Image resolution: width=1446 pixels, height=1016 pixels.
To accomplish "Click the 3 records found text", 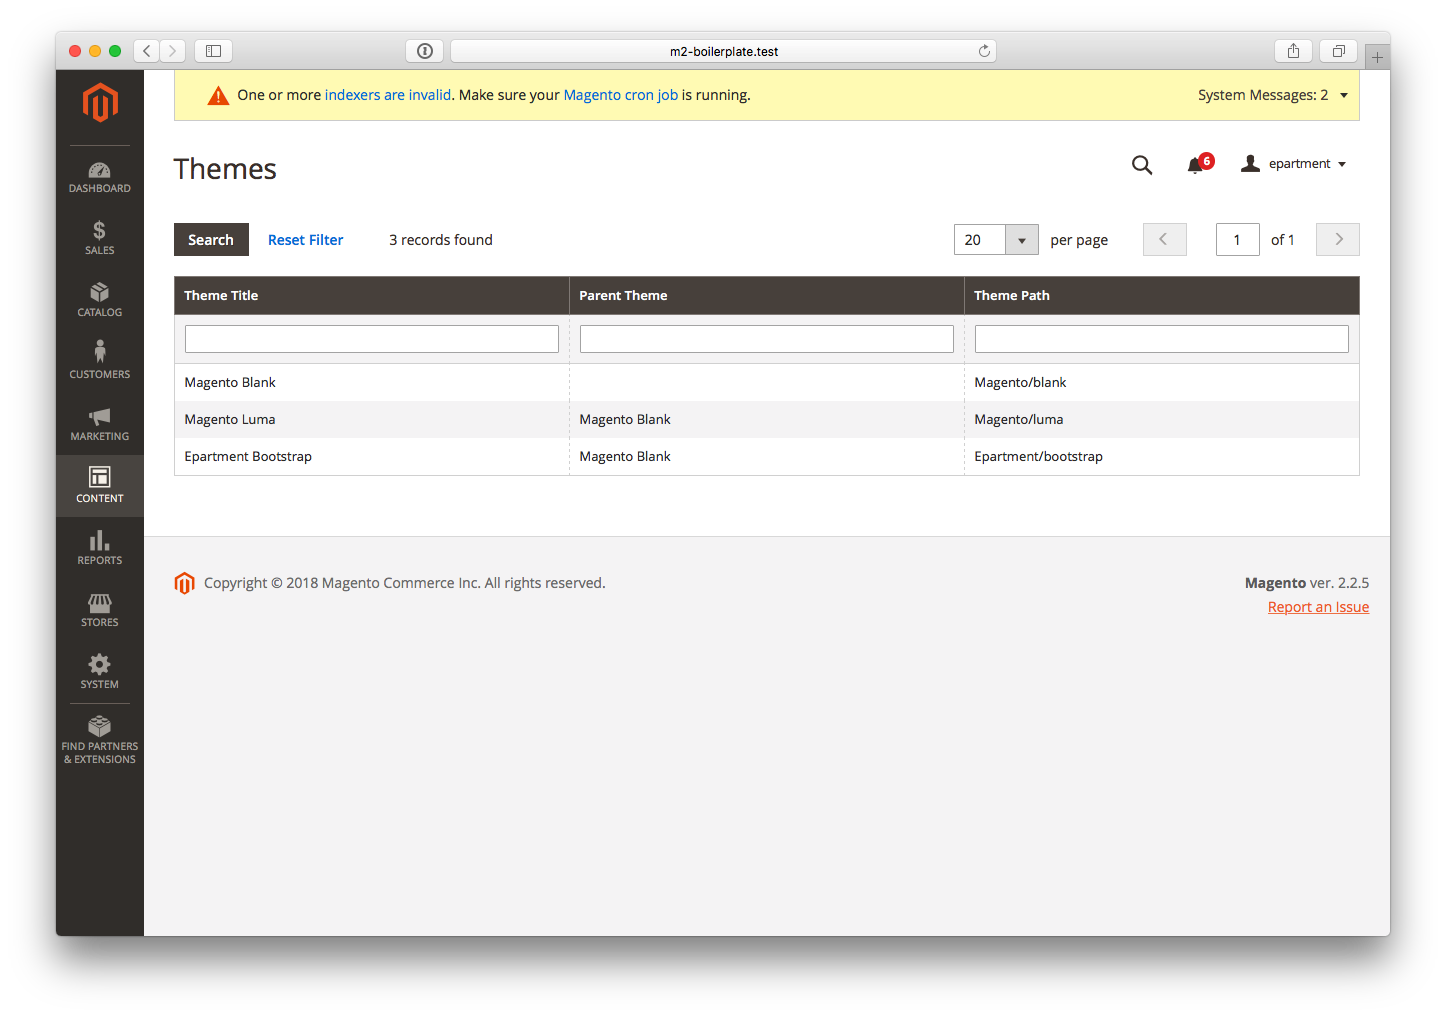I will pos(441,240).
